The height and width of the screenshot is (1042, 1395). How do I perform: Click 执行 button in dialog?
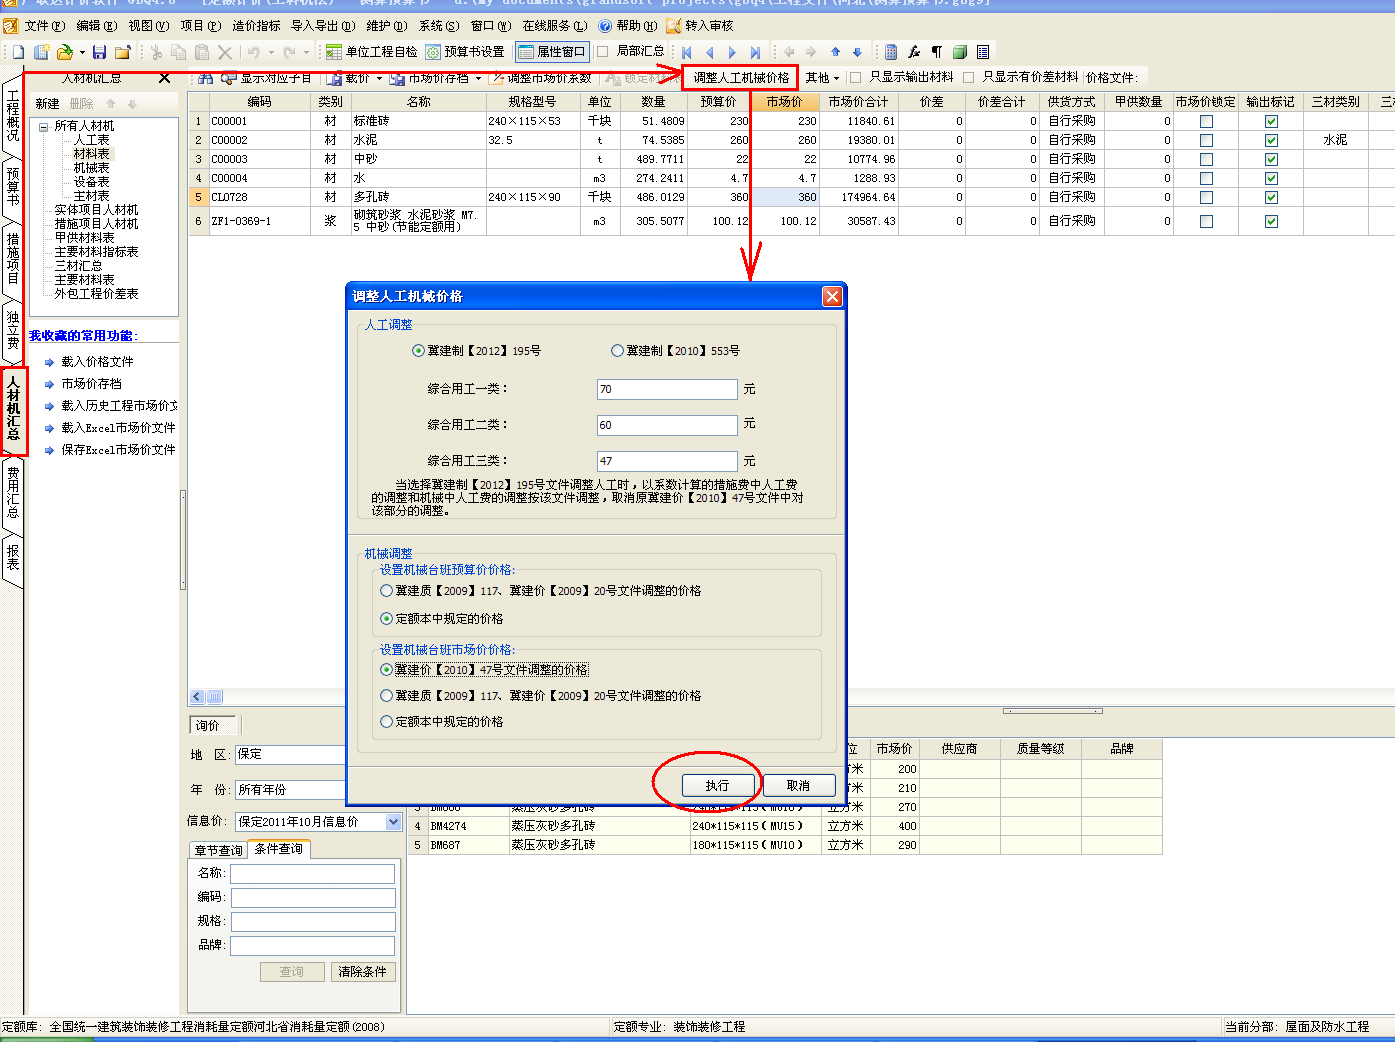click(x=717, y=786)
